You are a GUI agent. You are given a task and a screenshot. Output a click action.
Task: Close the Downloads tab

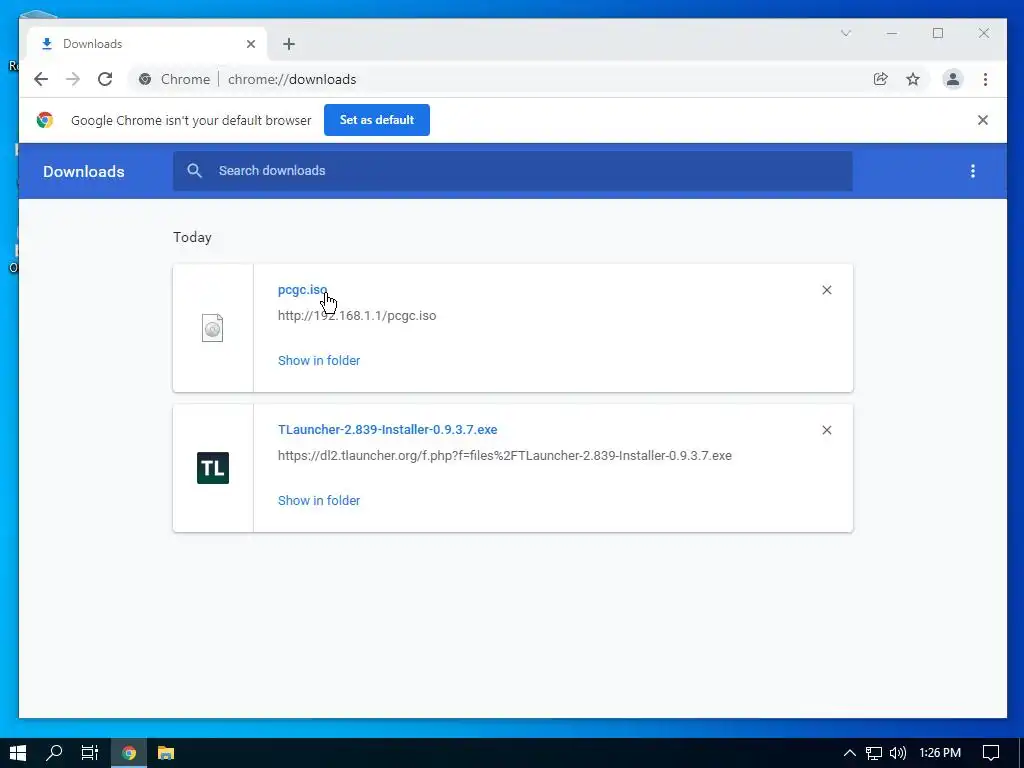251,44
